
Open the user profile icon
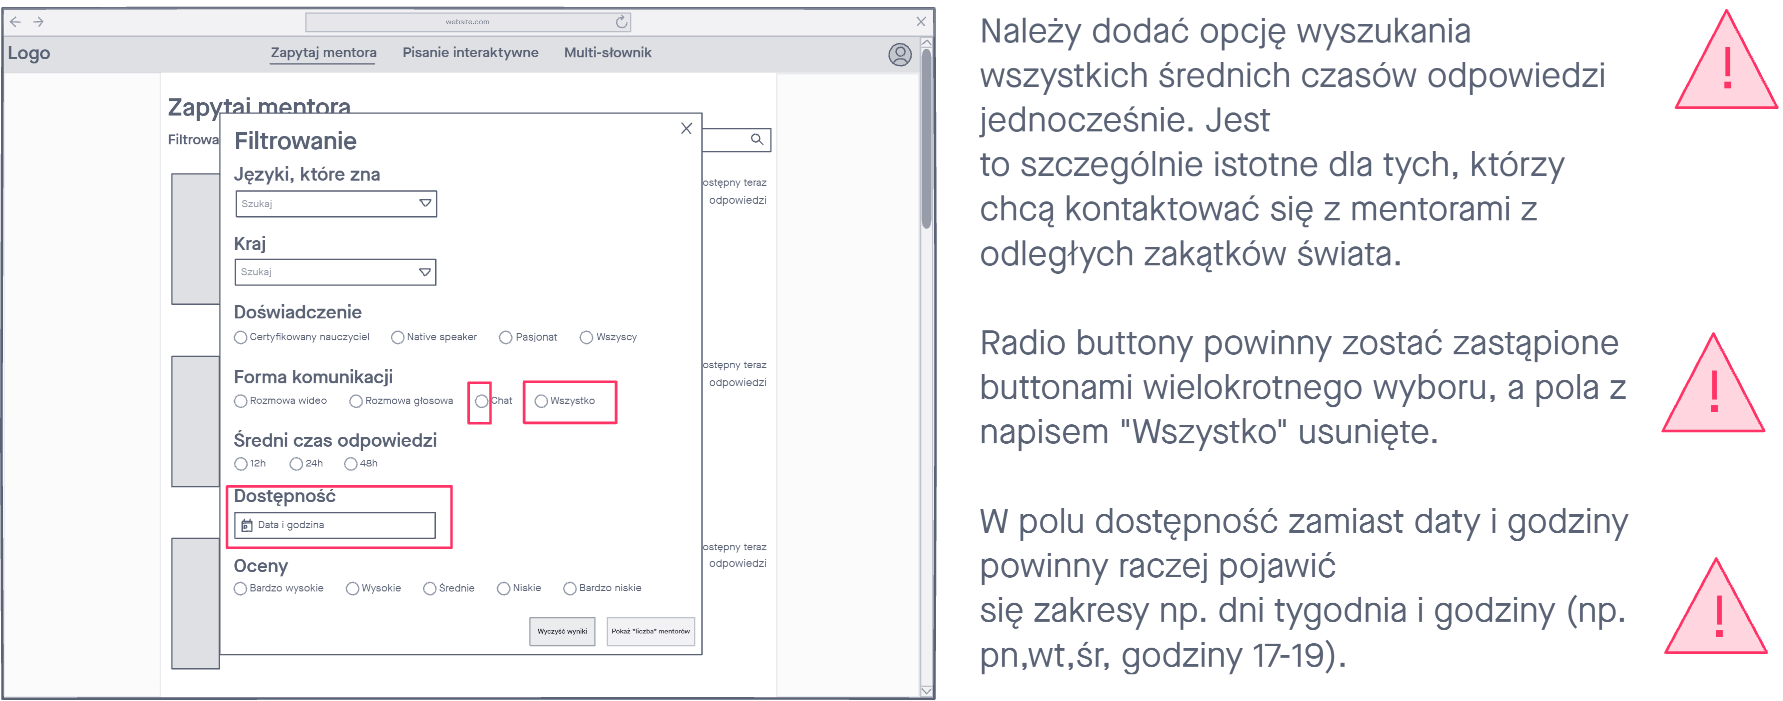tap(899, 54)
